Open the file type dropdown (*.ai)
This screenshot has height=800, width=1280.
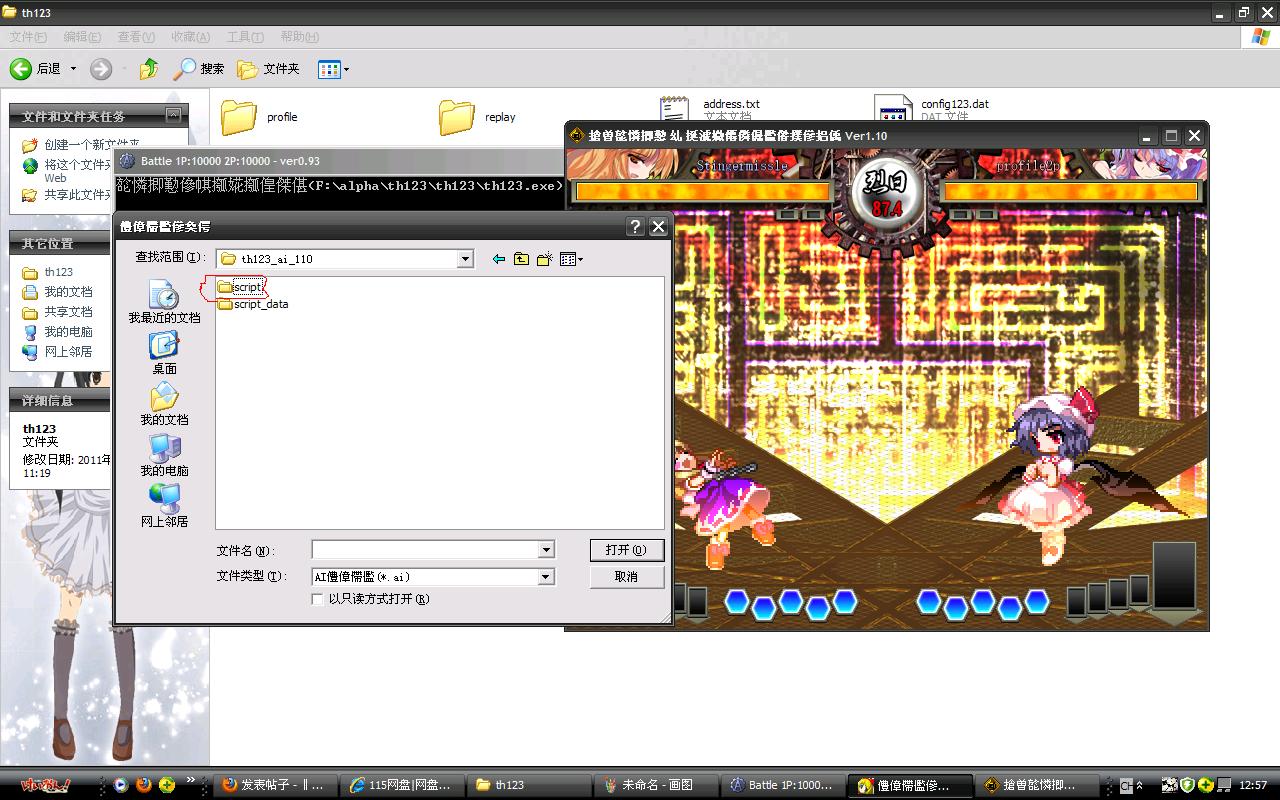tap(546, 577)
